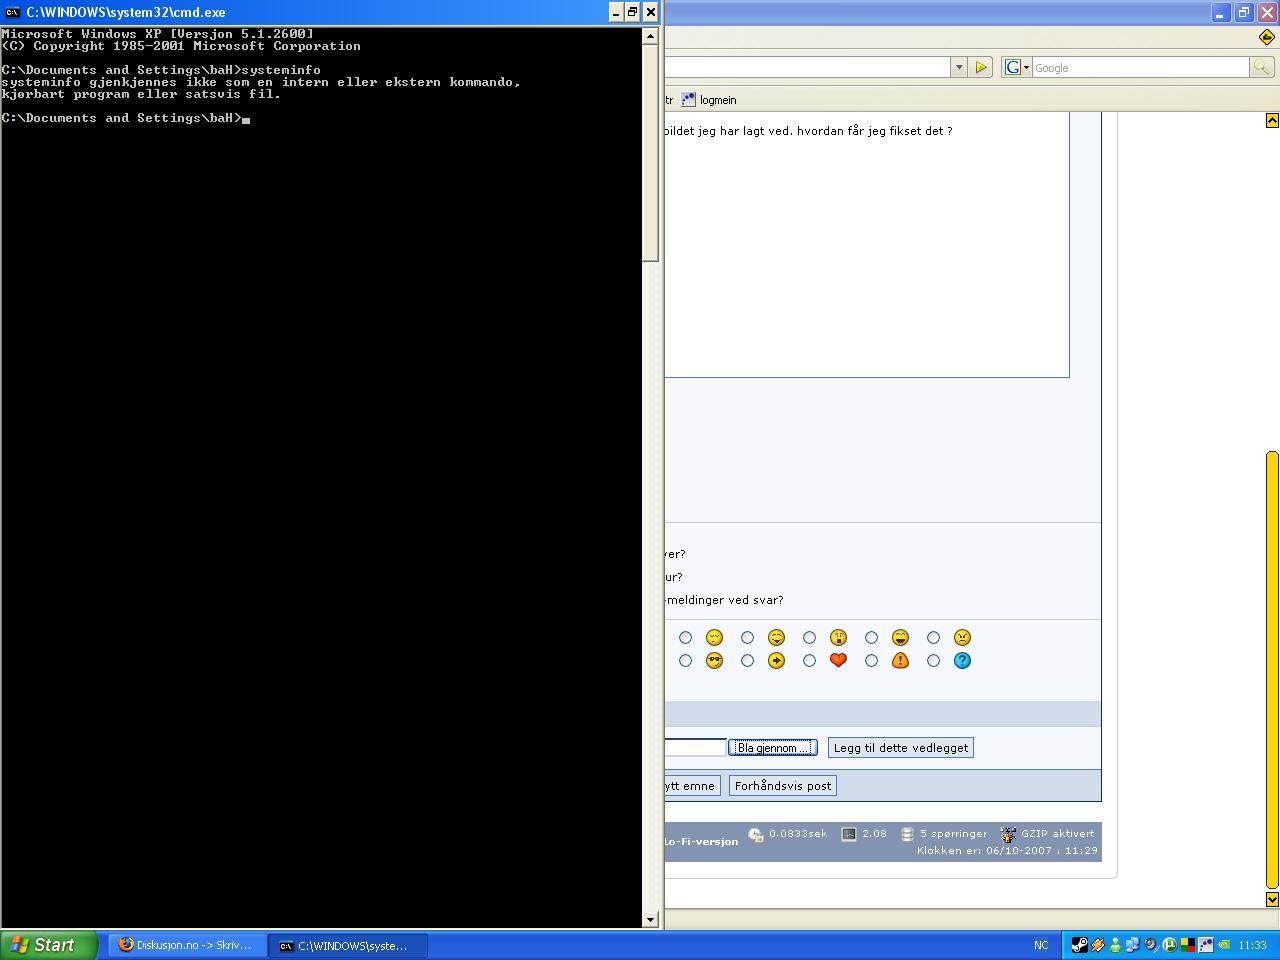Click the Steam icon in system tray
The width and height of the screenshot is (1280, 960).
tap(1079, 945)
